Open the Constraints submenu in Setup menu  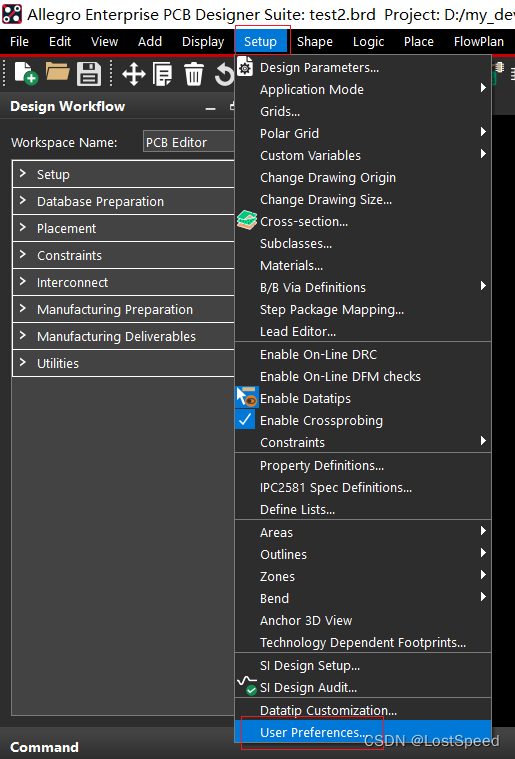click(x=363, y=442)
